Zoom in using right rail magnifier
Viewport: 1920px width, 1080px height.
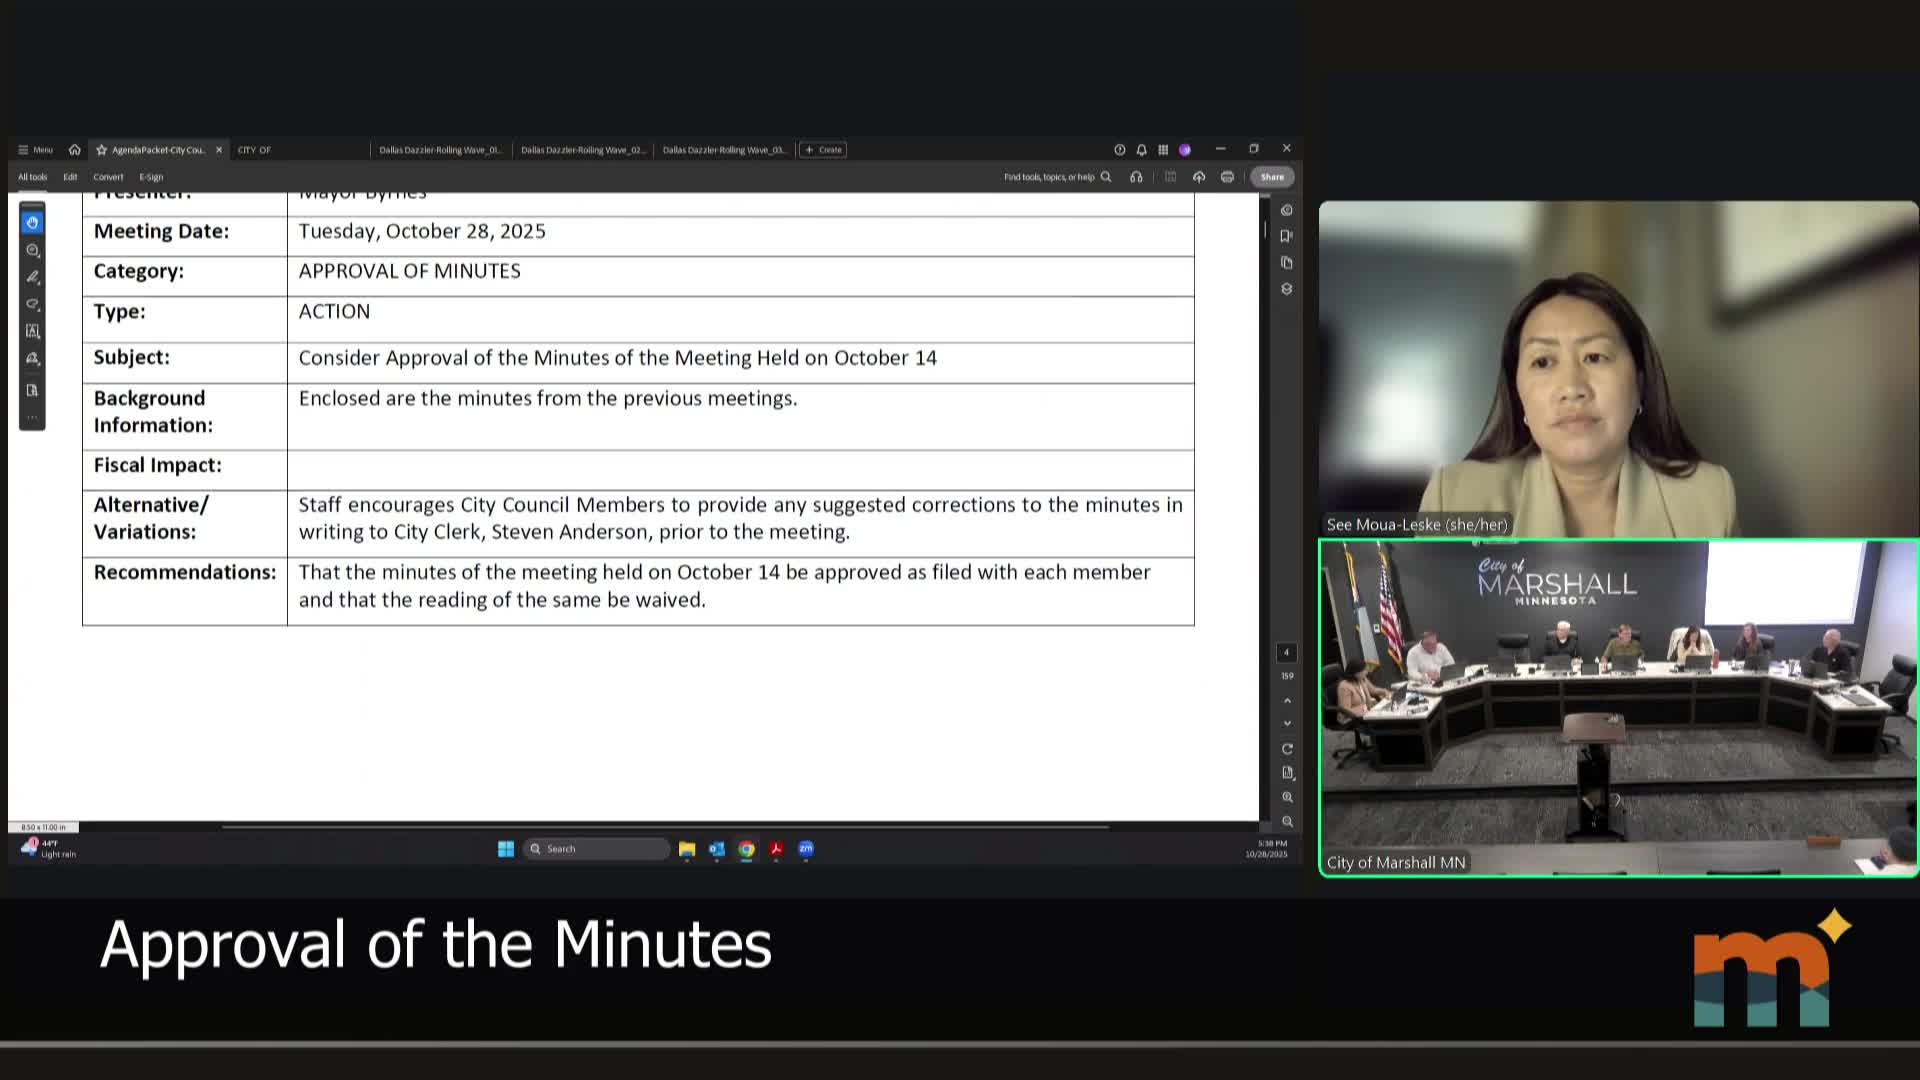[1288, 797]
